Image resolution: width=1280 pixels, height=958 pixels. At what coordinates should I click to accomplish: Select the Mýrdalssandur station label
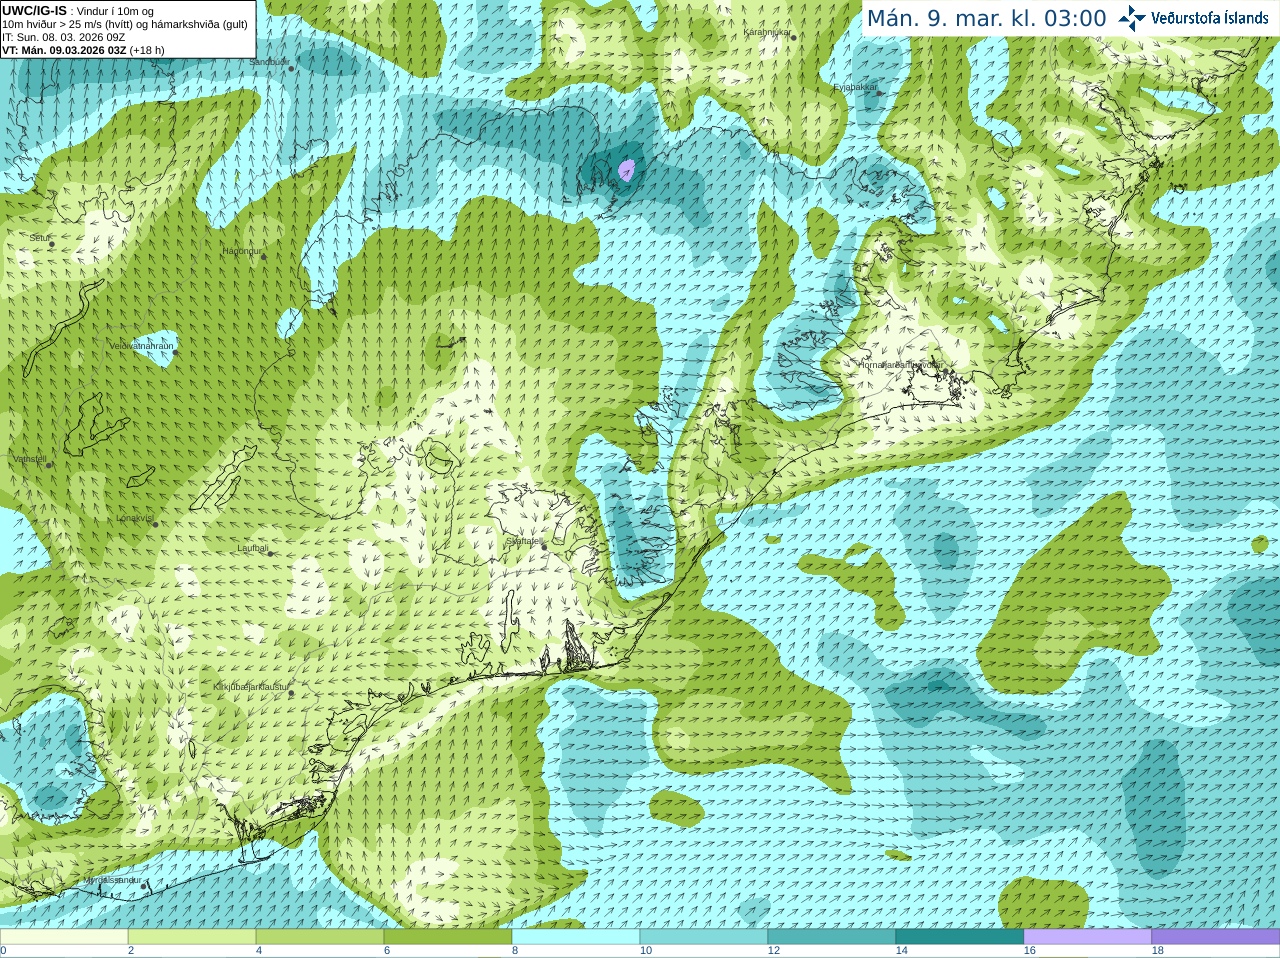pos(112,880)
